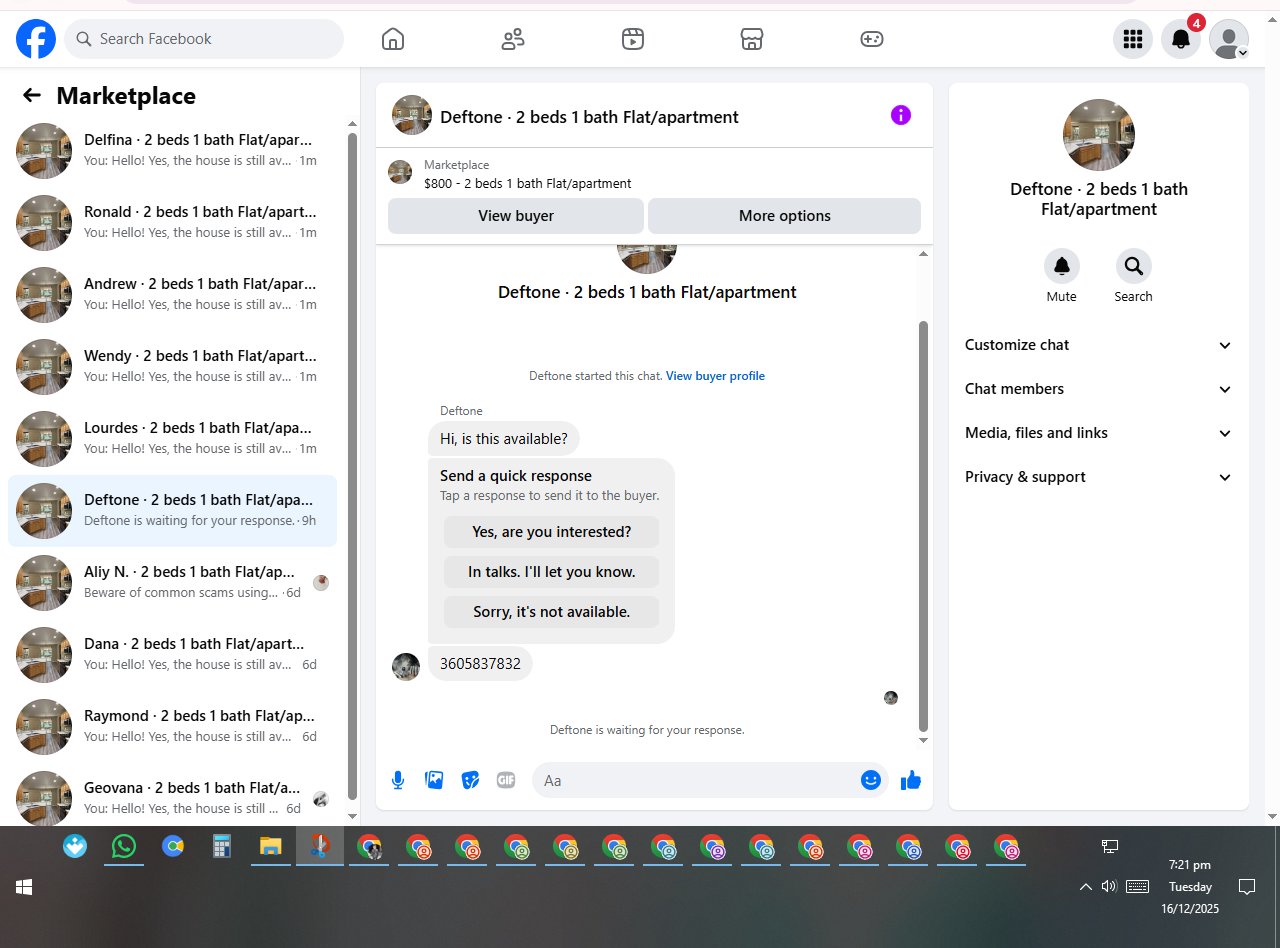Expand the Customize chat section
Screen dimensions: 1280x948
coord(1099,345)
